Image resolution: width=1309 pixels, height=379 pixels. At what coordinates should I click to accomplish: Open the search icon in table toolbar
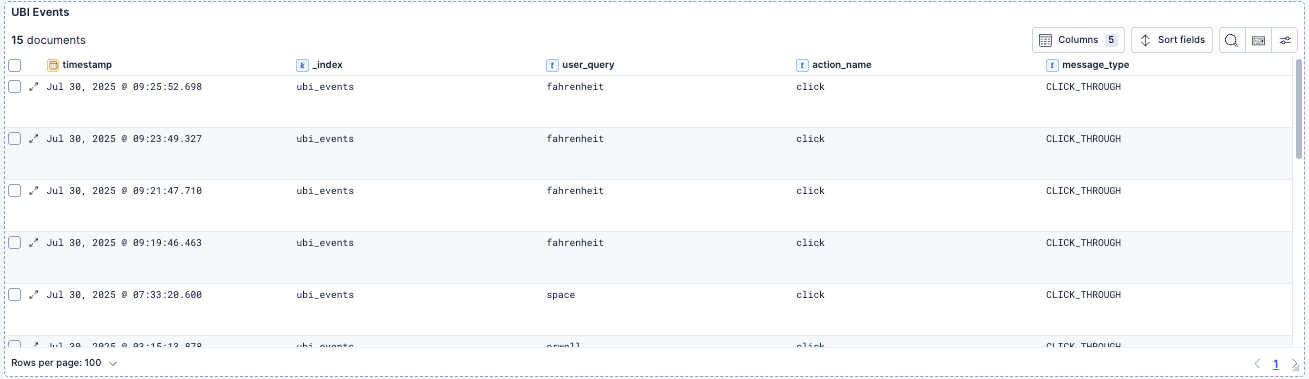1231,40
